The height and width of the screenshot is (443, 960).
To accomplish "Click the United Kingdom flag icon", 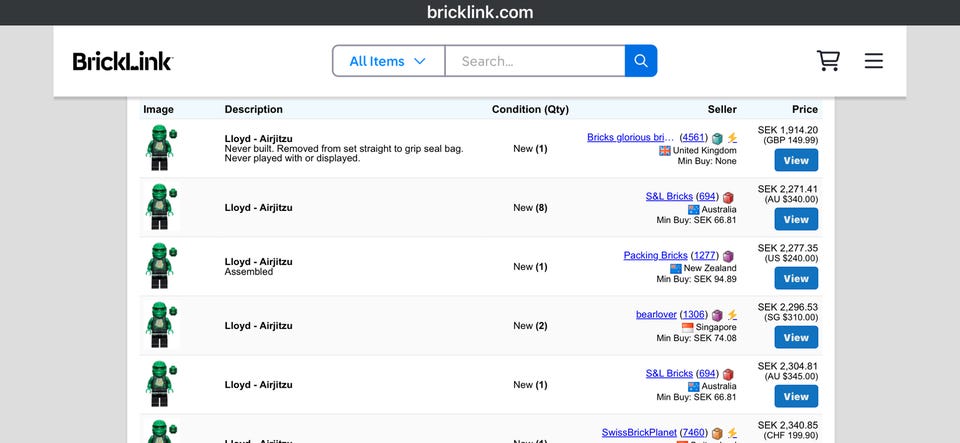I will click(665, 151).
